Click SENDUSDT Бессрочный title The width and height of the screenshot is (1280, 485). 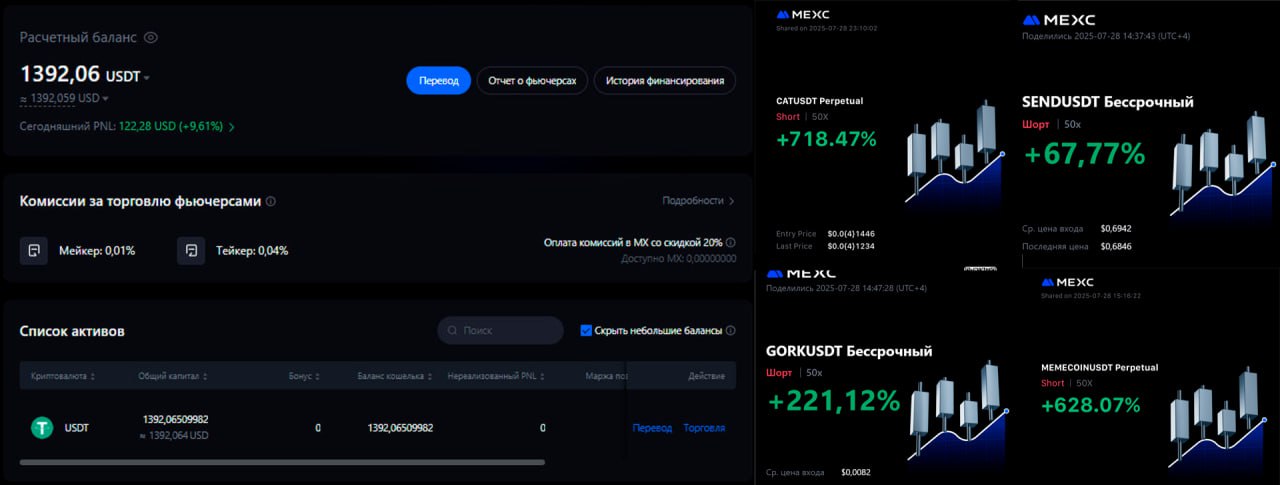1108,102
